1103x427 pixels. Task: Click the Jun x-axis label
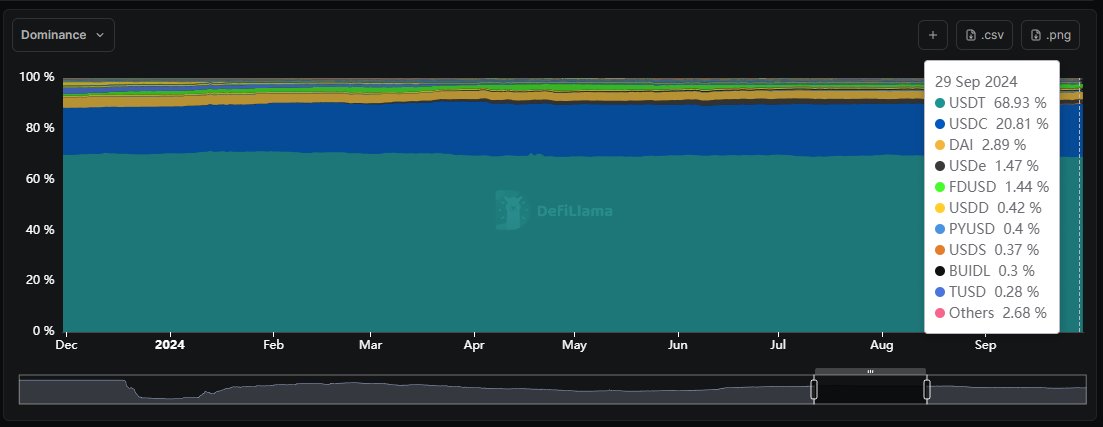(677, 345)
